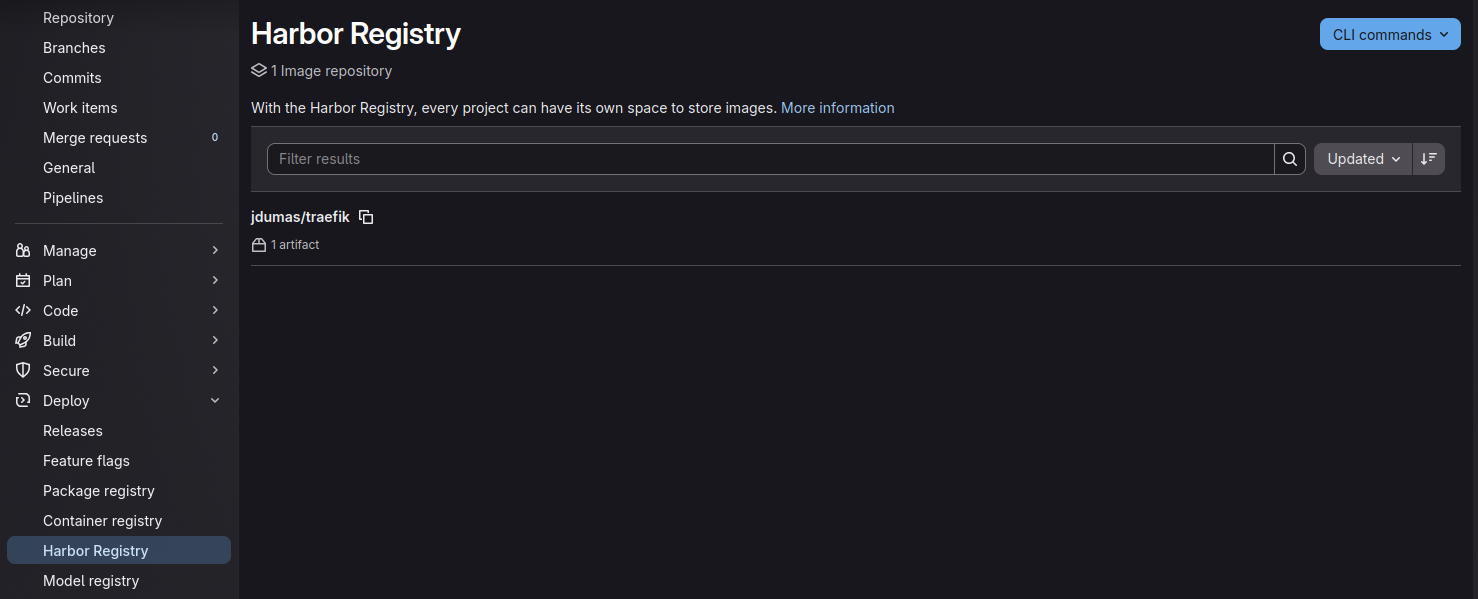Collapse the Deploy section chevron
This screenshot has width=1478, height=599.
point(215,401)
